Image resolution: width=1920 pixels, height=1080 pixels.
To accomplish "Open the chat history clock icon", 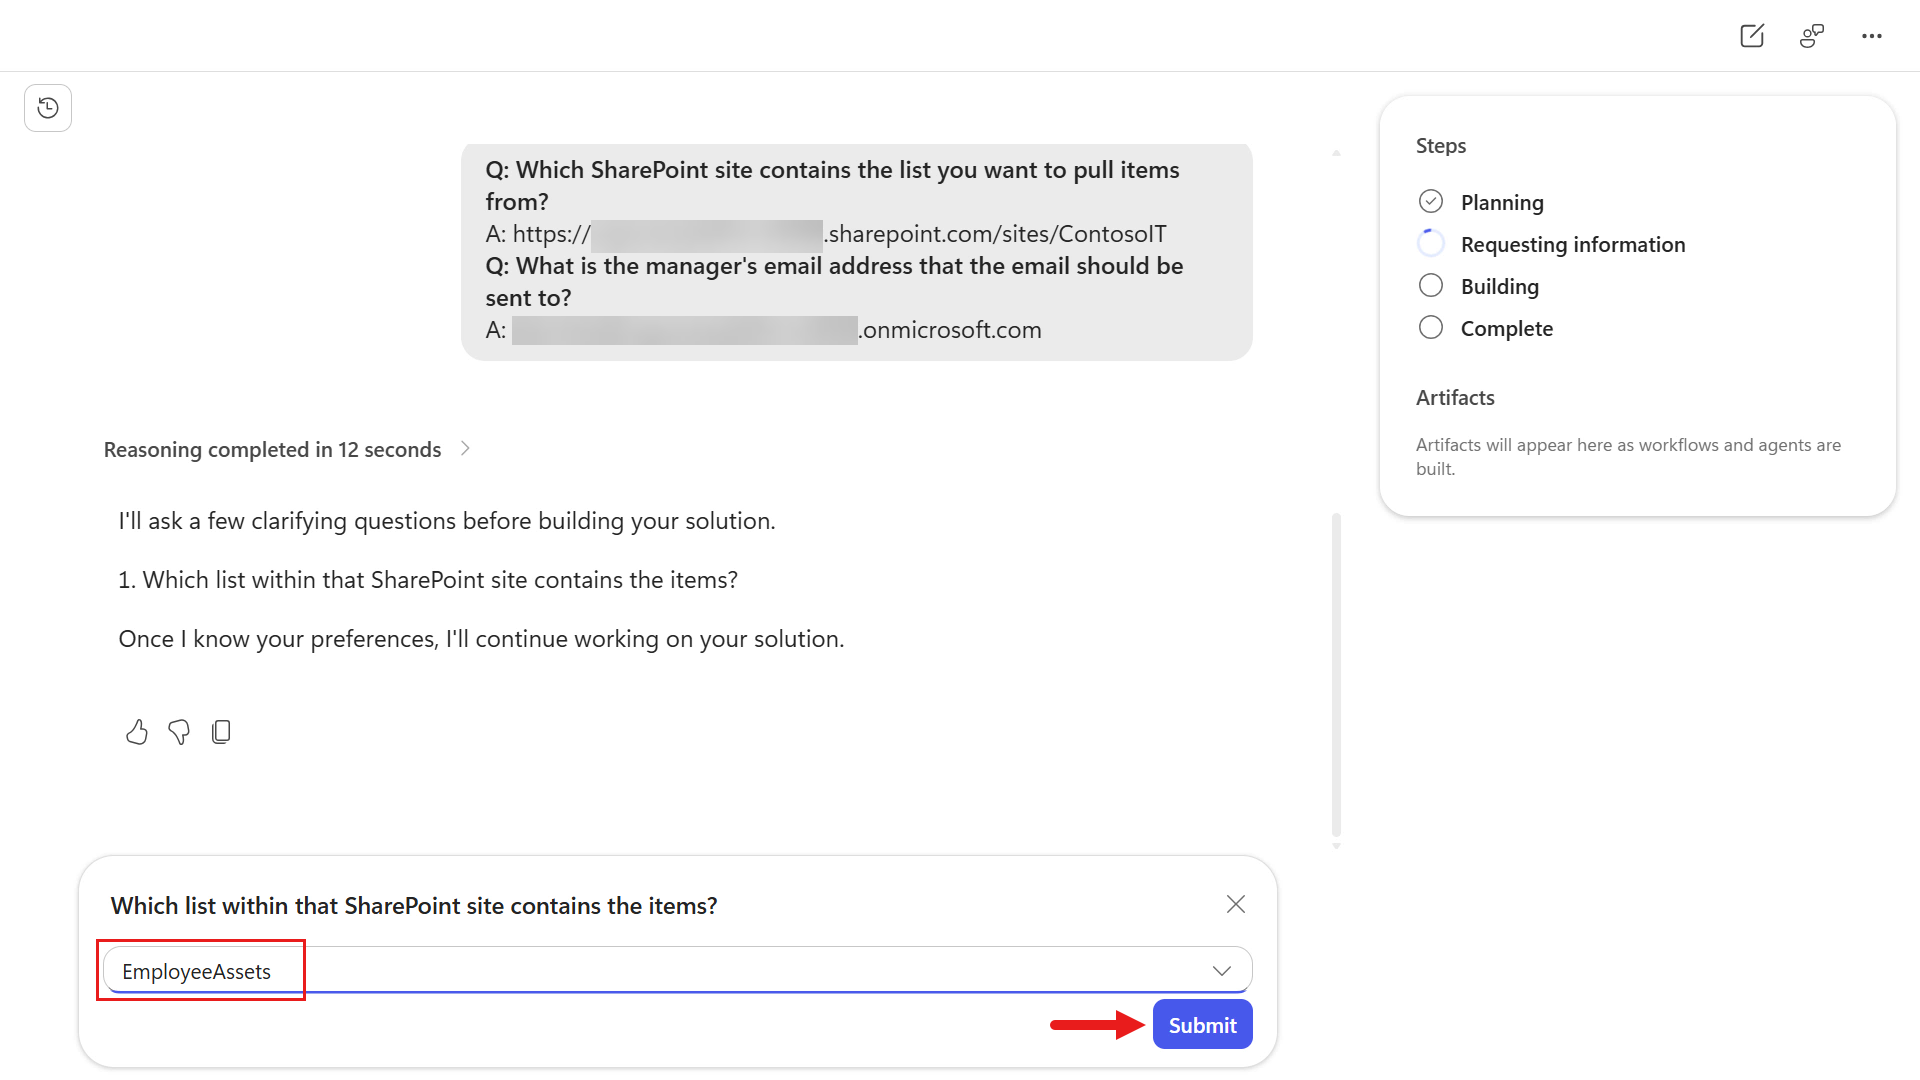I will tap(48, 108).
